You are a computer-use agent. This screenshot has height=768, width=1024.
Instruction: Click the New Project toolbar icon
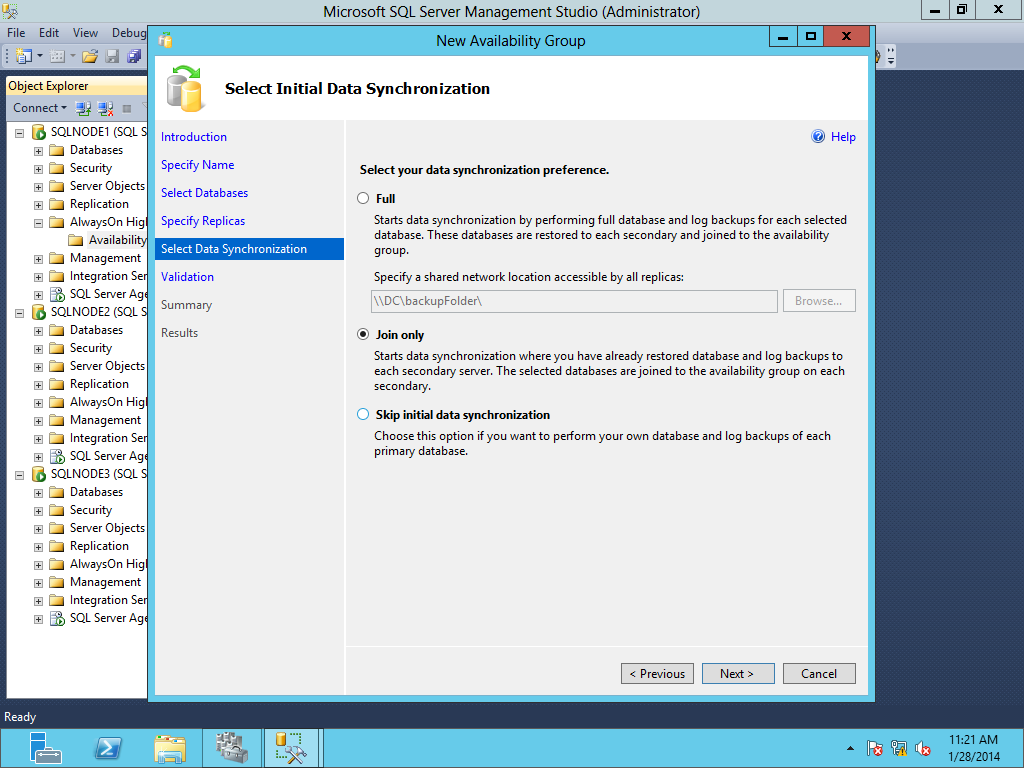pyautogui.click(x=24, y=56)
